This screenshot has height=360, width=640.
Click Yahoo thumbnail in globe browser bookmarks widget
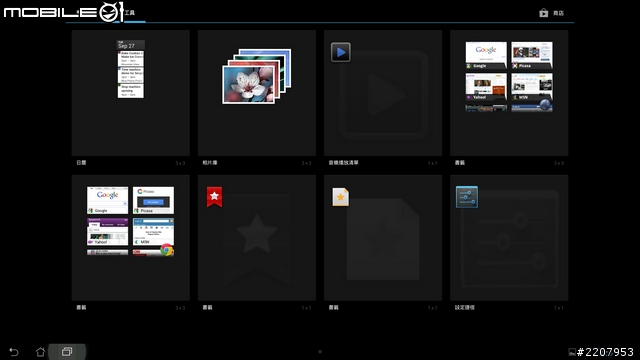click(x=486, y=87)
